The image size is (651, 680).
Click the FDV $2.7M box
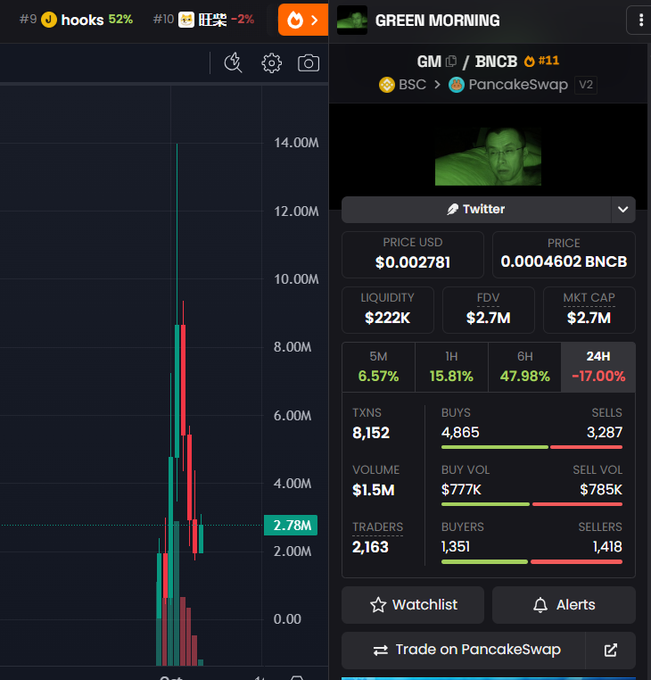(x=488, y=310)
